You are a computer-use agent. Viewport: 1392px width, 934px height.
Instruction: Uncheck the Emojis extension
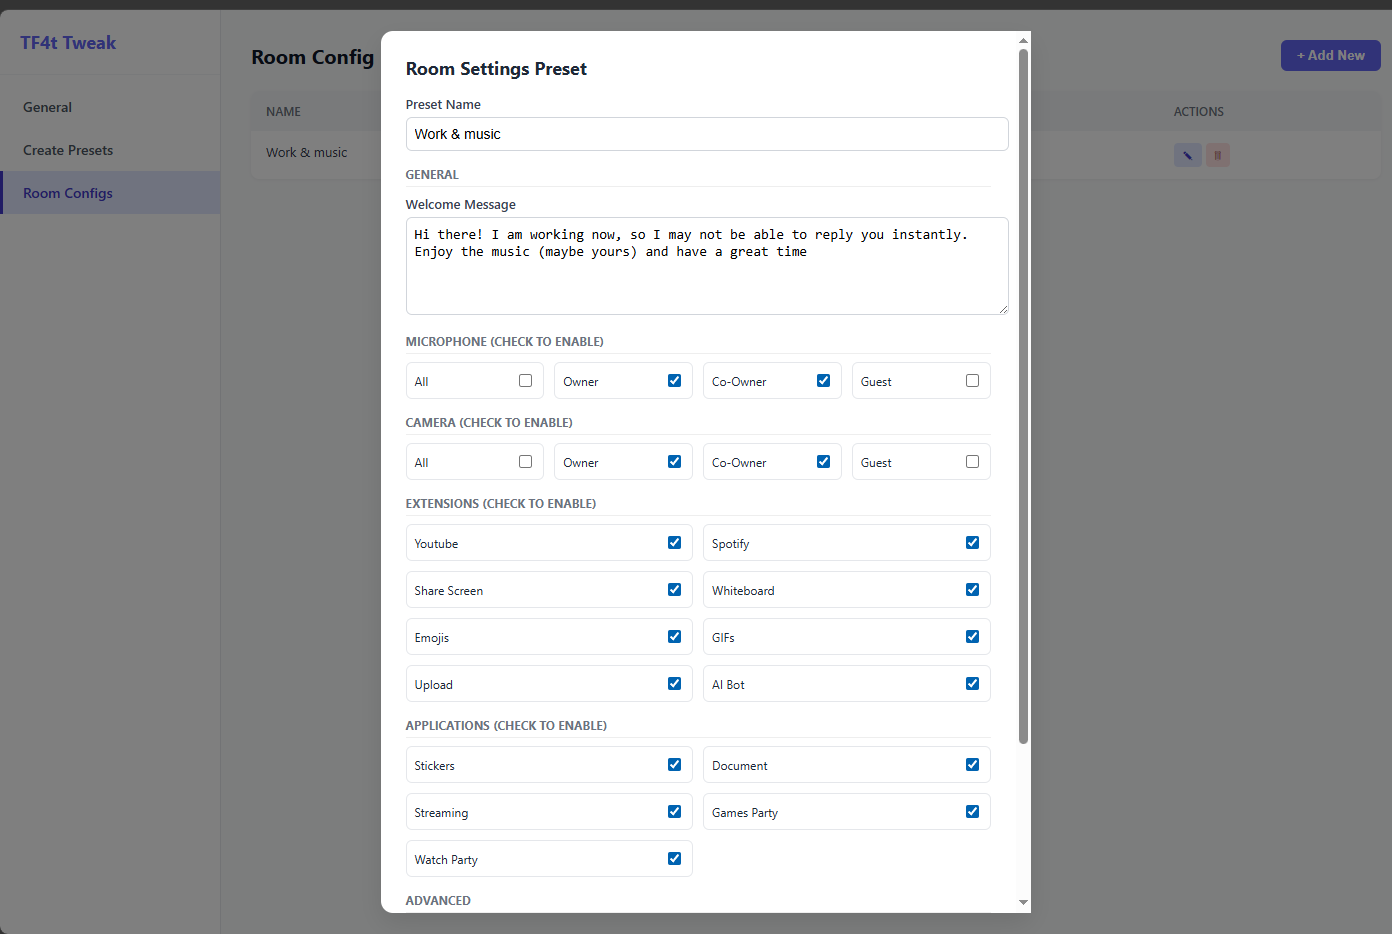674,637
